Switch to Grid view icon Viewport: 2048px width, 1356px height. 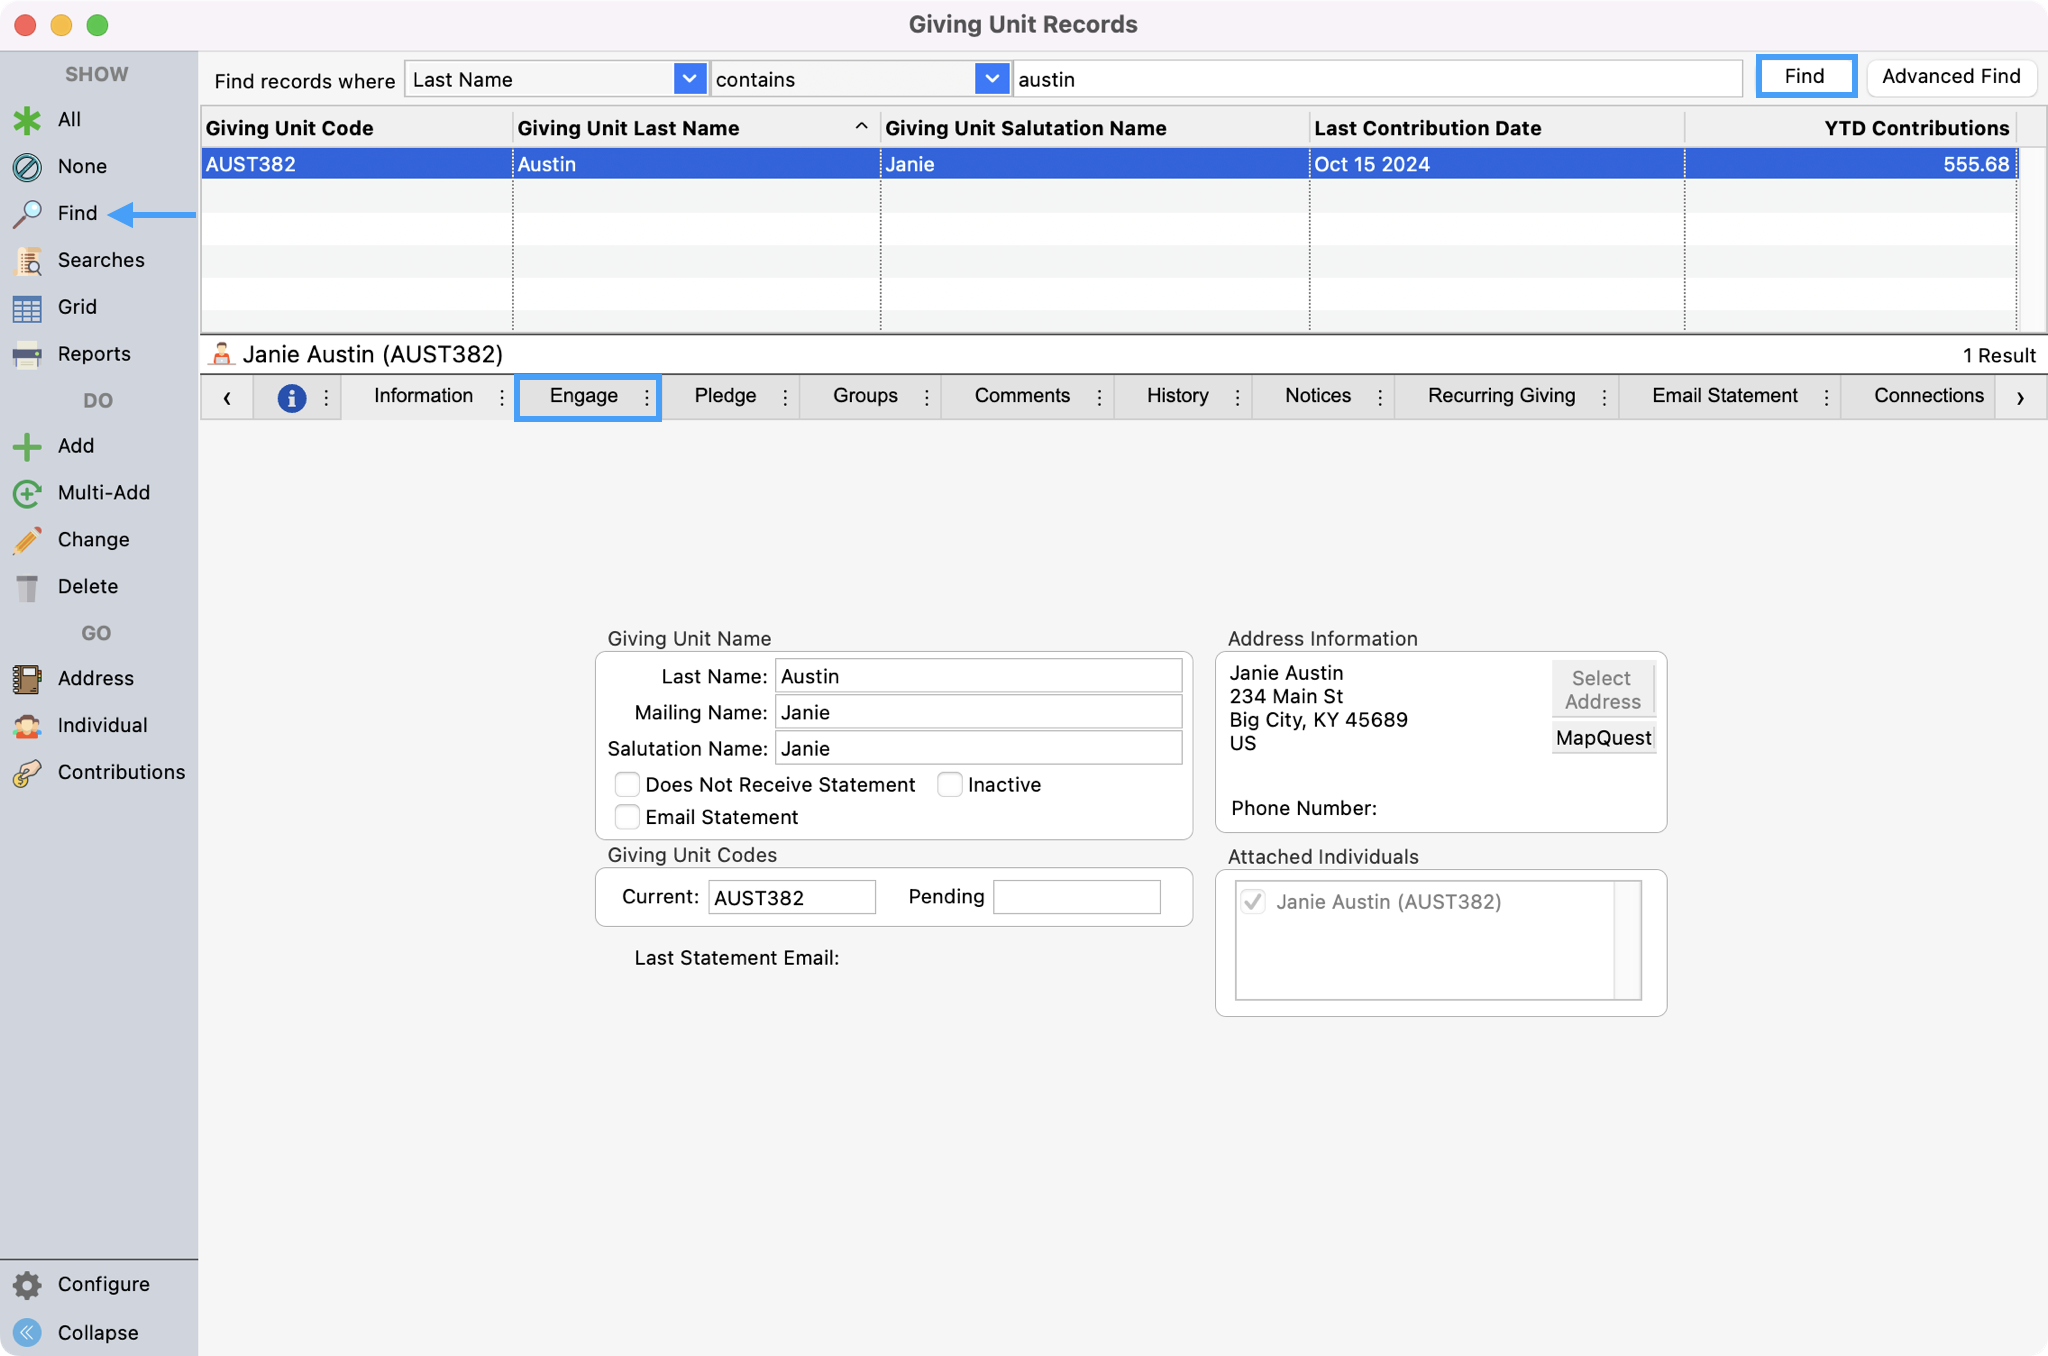(27, 308)
